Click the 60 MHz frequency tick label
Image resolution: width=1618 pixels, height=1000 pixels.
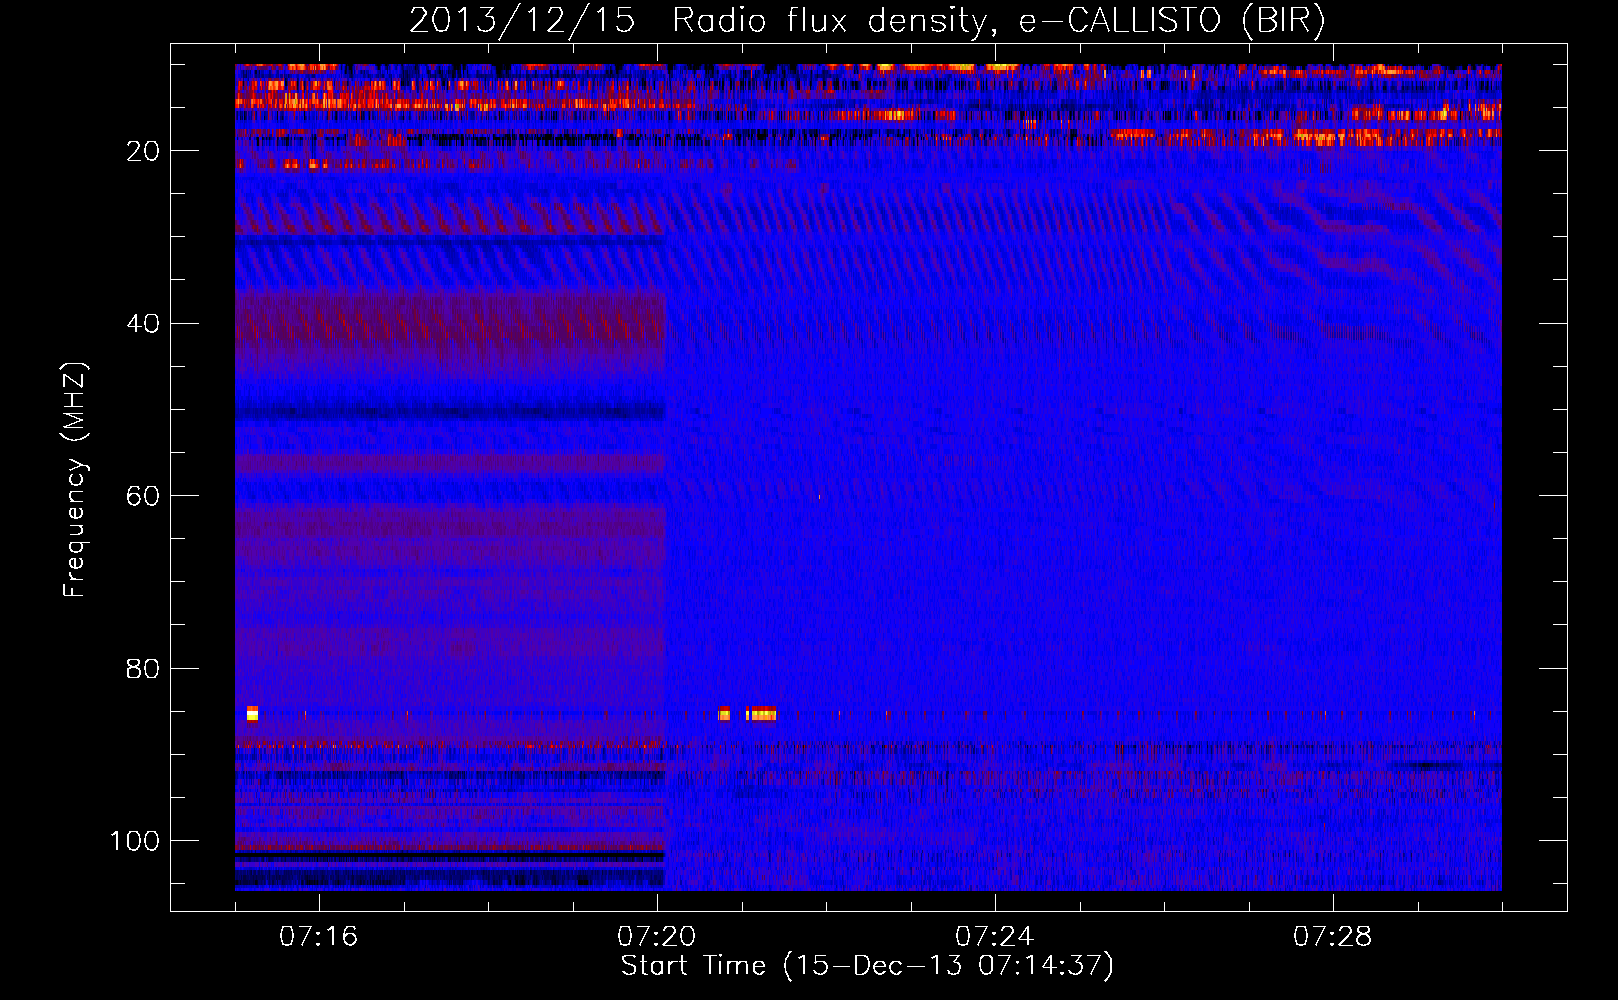tap(143, 496)
